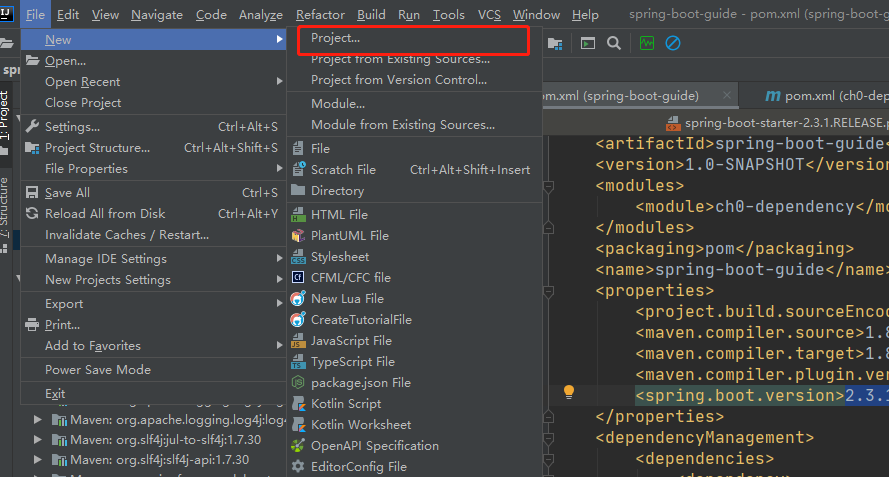Viewport: 889px width, 477px height.
Task: Choose Kotlin Script from the New list
Action: [345, 404]
